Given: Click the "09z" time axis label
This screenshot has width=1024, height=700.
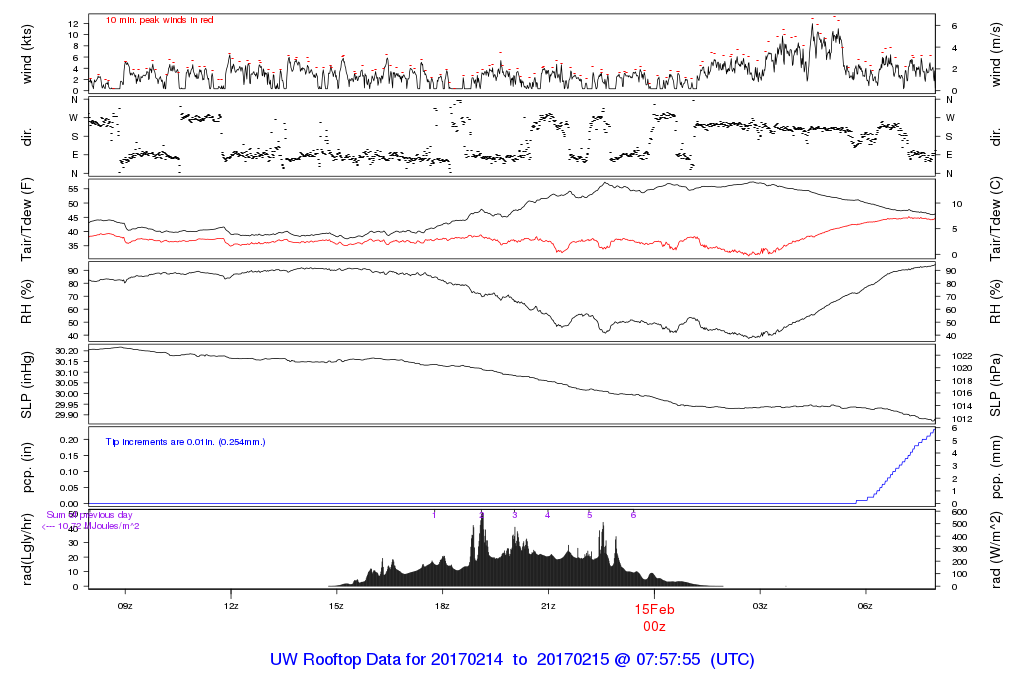Looking at the screenshot, I should pos(125,606).
